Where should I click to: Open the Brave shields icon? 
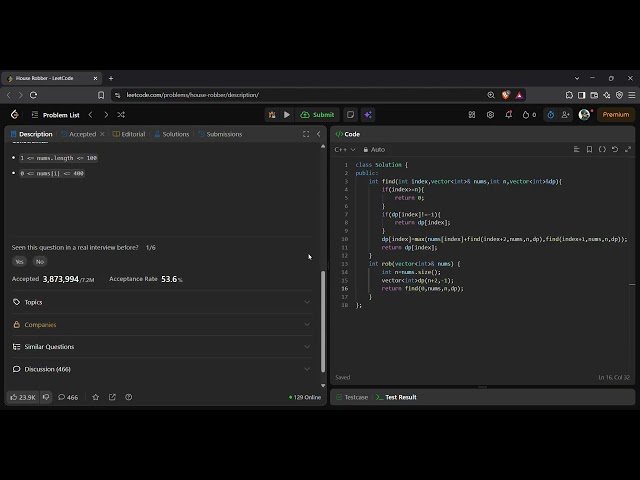(506, 95)
